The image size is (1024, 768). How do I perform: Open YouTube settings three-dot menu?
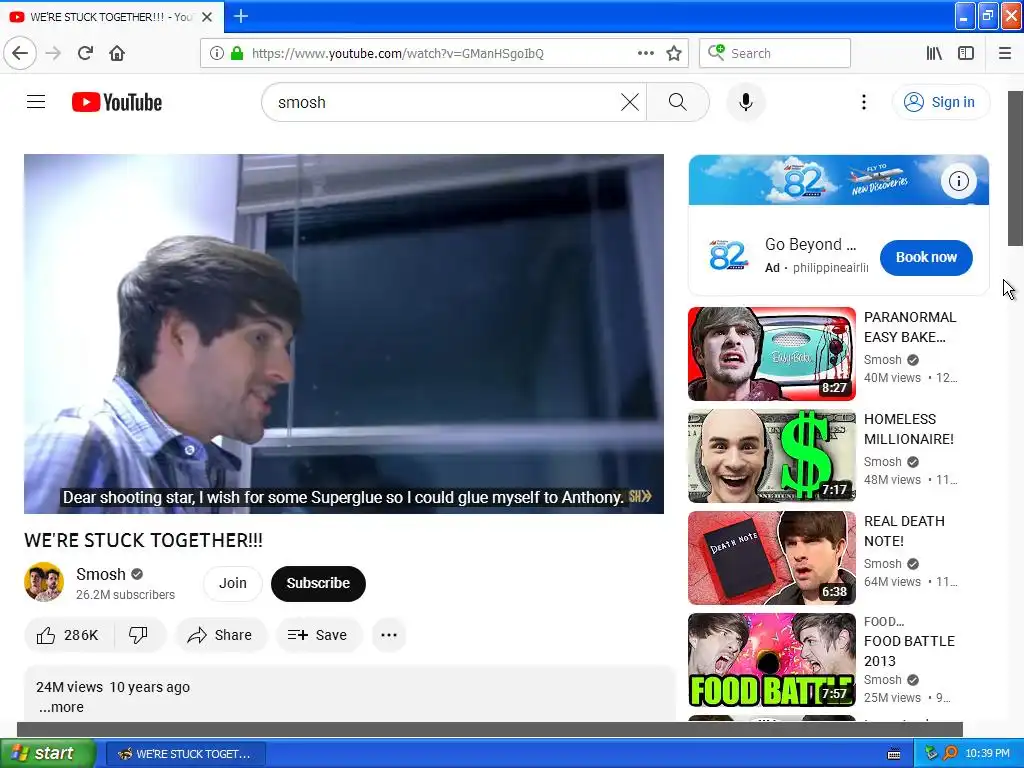863,102
